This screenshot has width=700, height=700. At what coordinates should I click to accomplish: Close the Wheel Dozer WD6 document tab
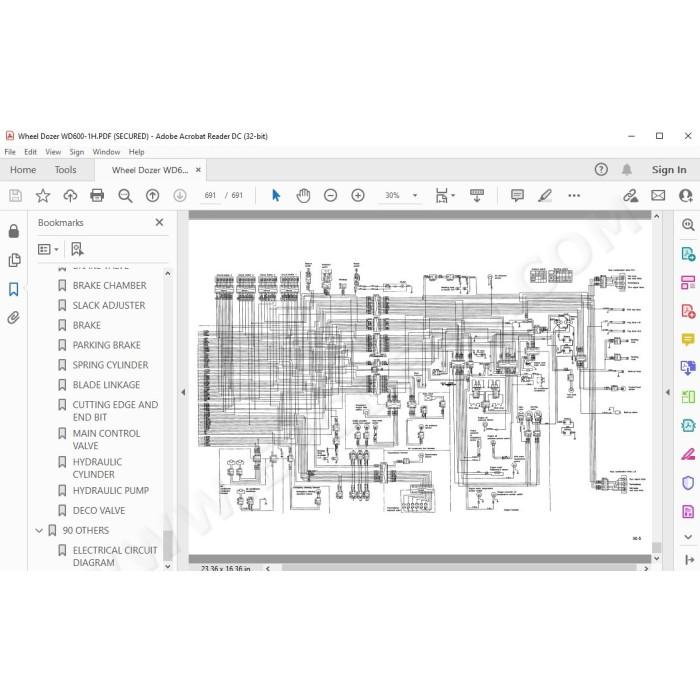(x=198, y=170)
